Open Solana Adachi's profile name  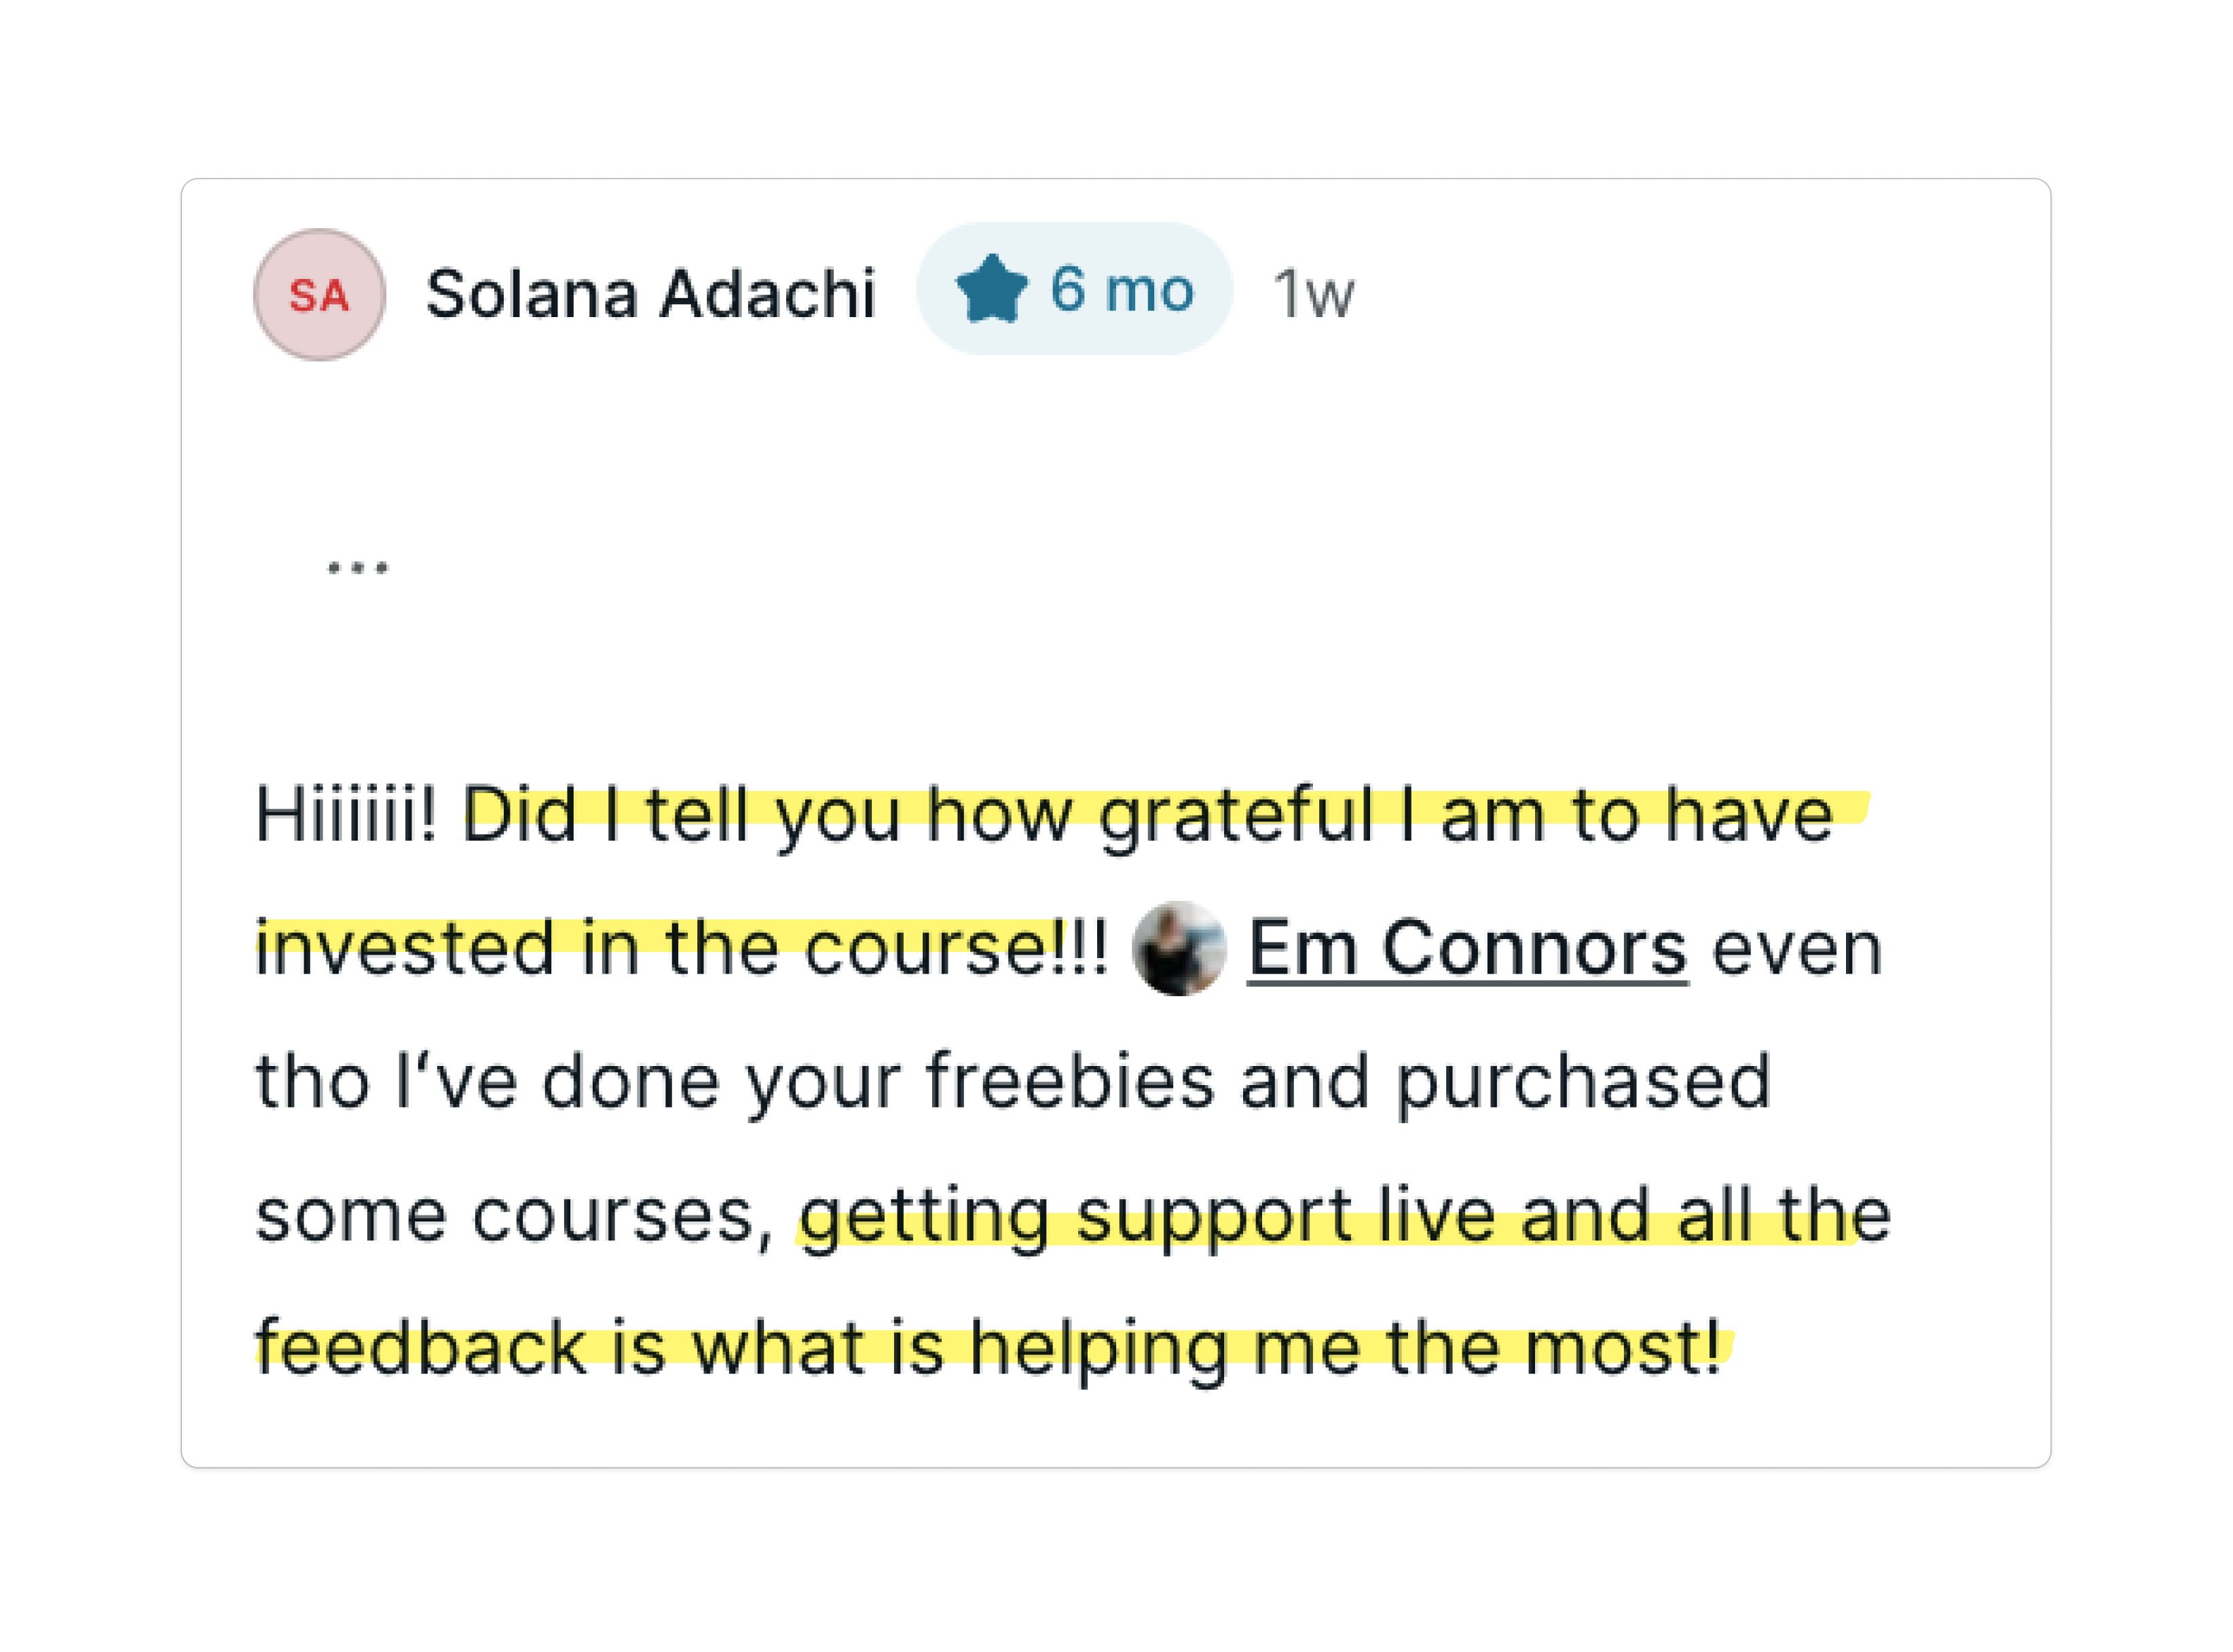650,294
